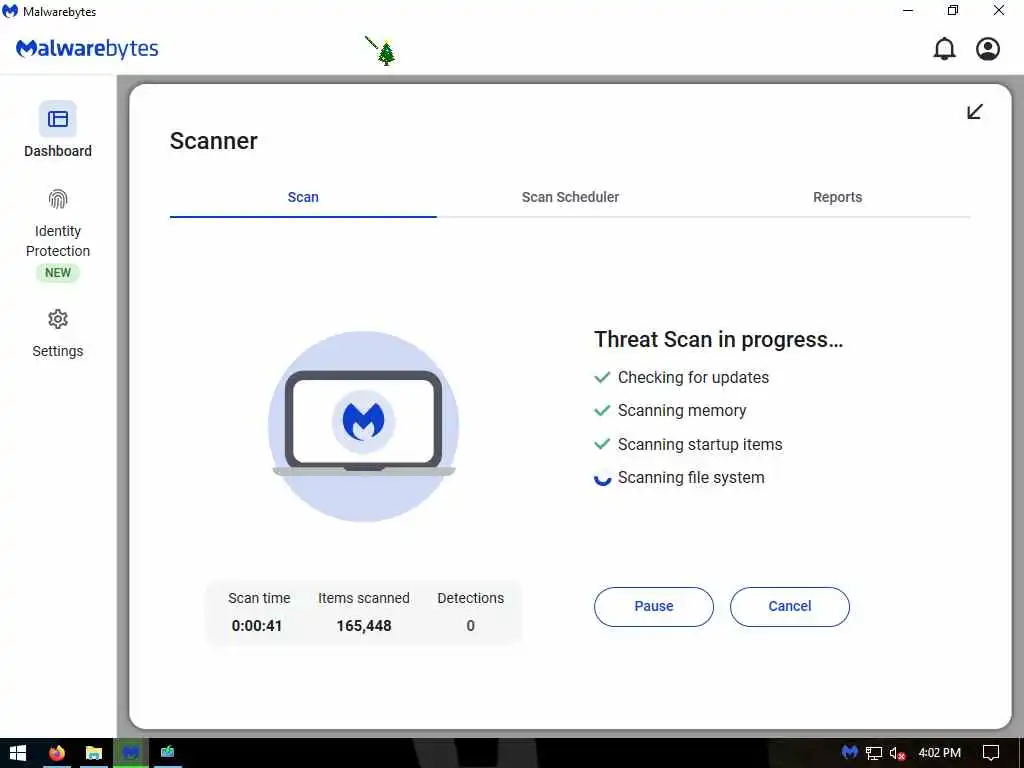Close the Malwarebytes window
Viewport: 1024px width, 768px height.
tap(999, 10)
